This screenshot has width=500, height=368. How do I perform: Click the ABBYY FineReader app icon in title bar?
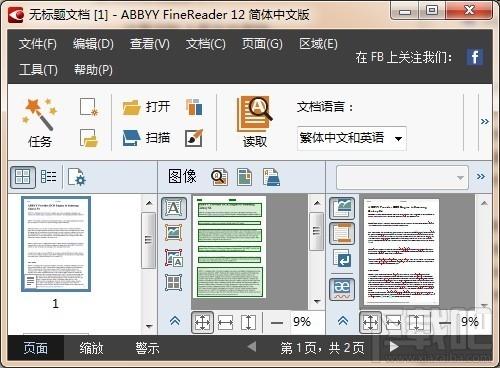coord(16,14)
